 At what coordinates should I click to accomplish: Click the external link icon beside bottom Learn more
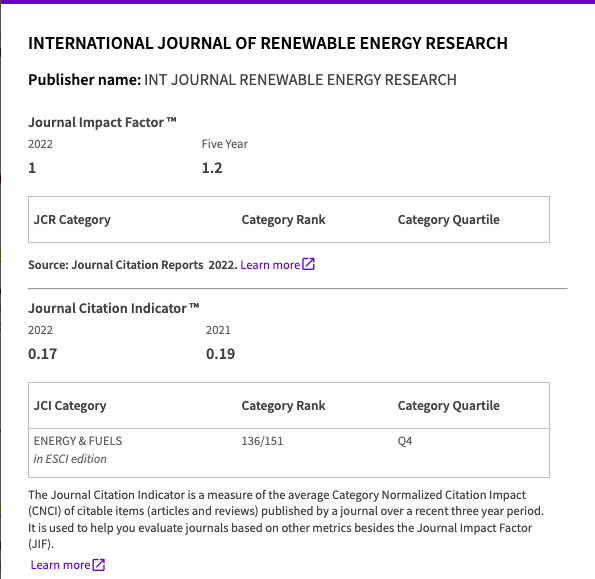(99, 565)
